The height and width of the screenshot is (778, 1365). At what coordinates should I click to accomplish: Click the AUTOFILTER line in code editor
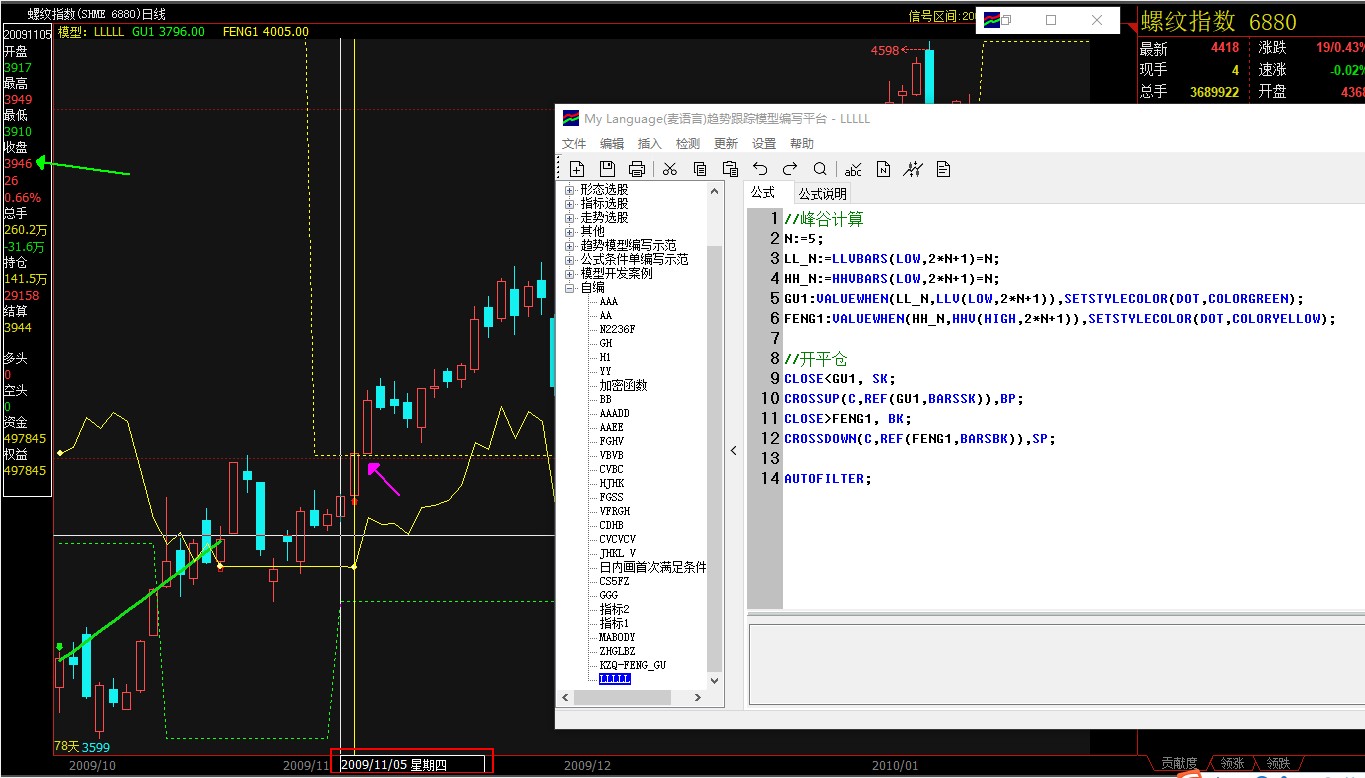coord(827,479)
